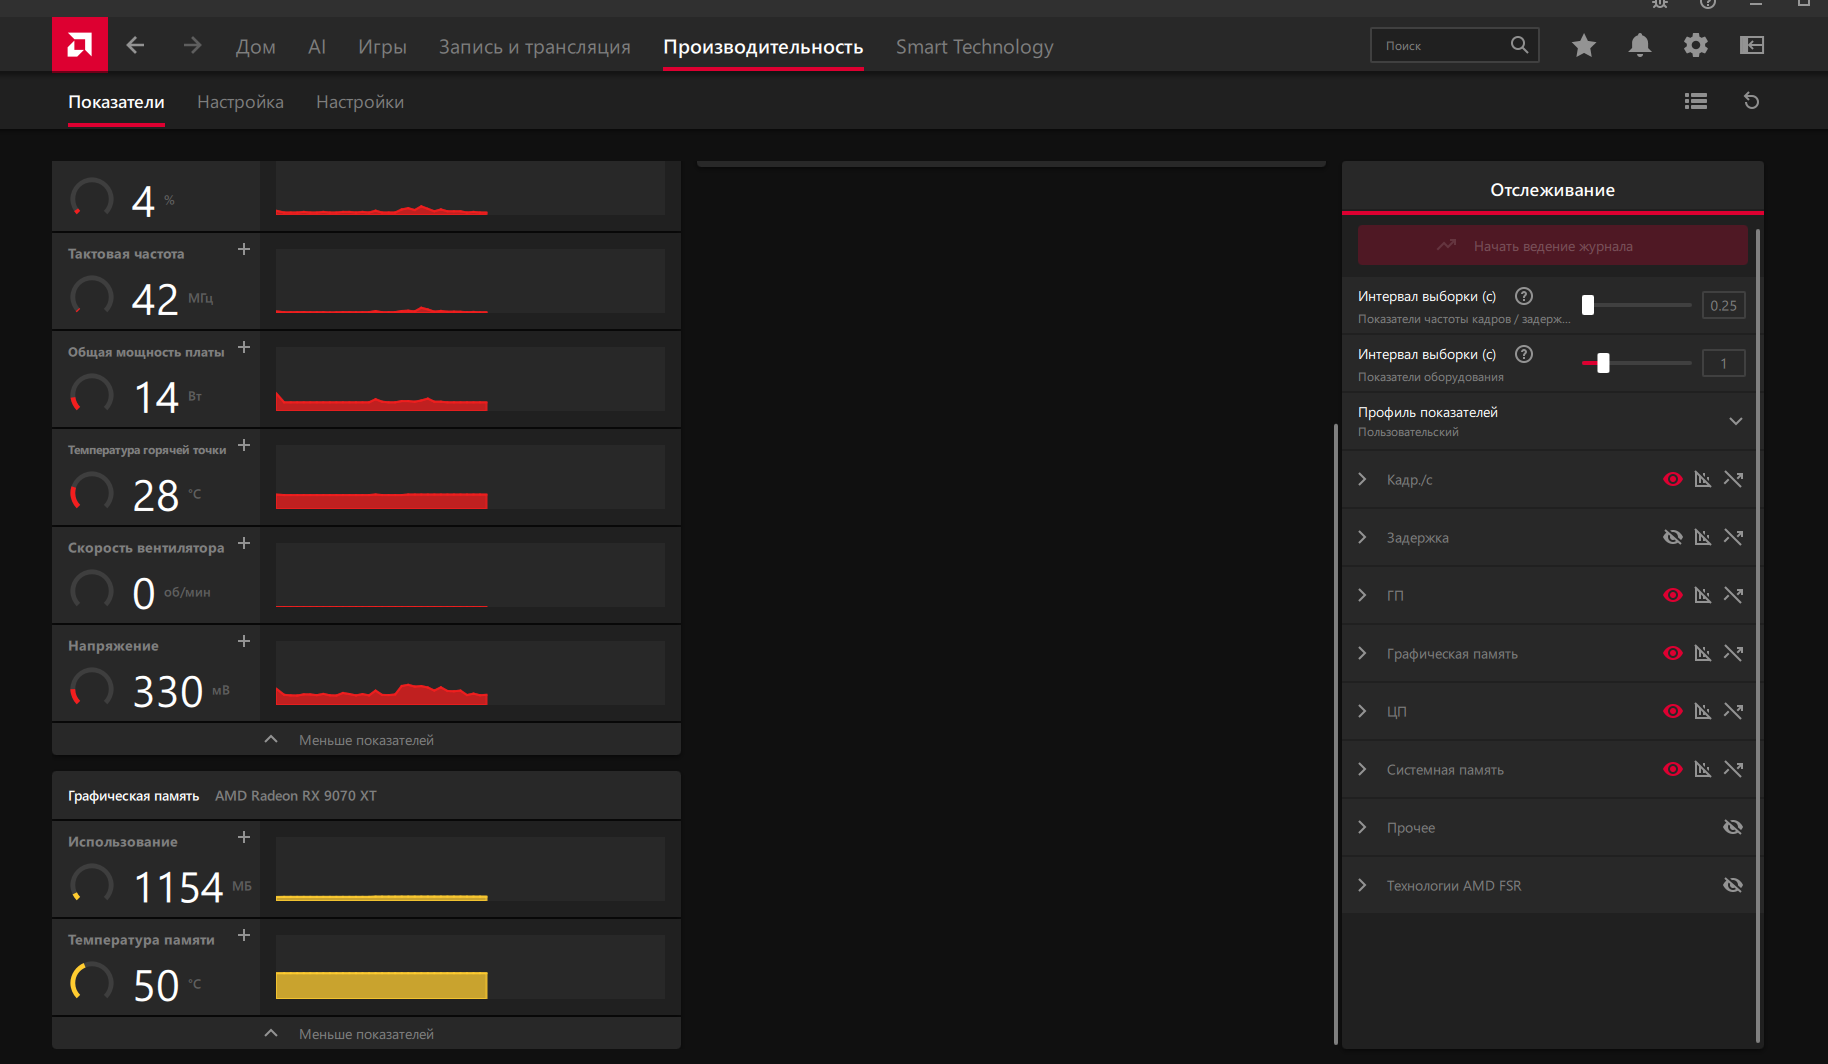Expand the Технологии AMD FSR section
Screen dimensions: 1828x1064
pos(1362,885)
